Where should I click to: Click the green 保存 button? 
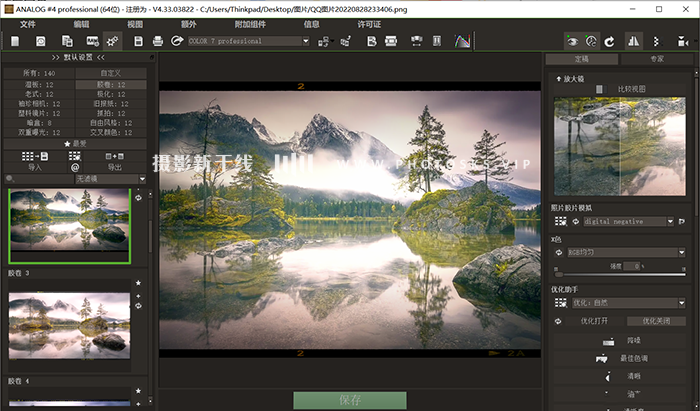[350, 400]
